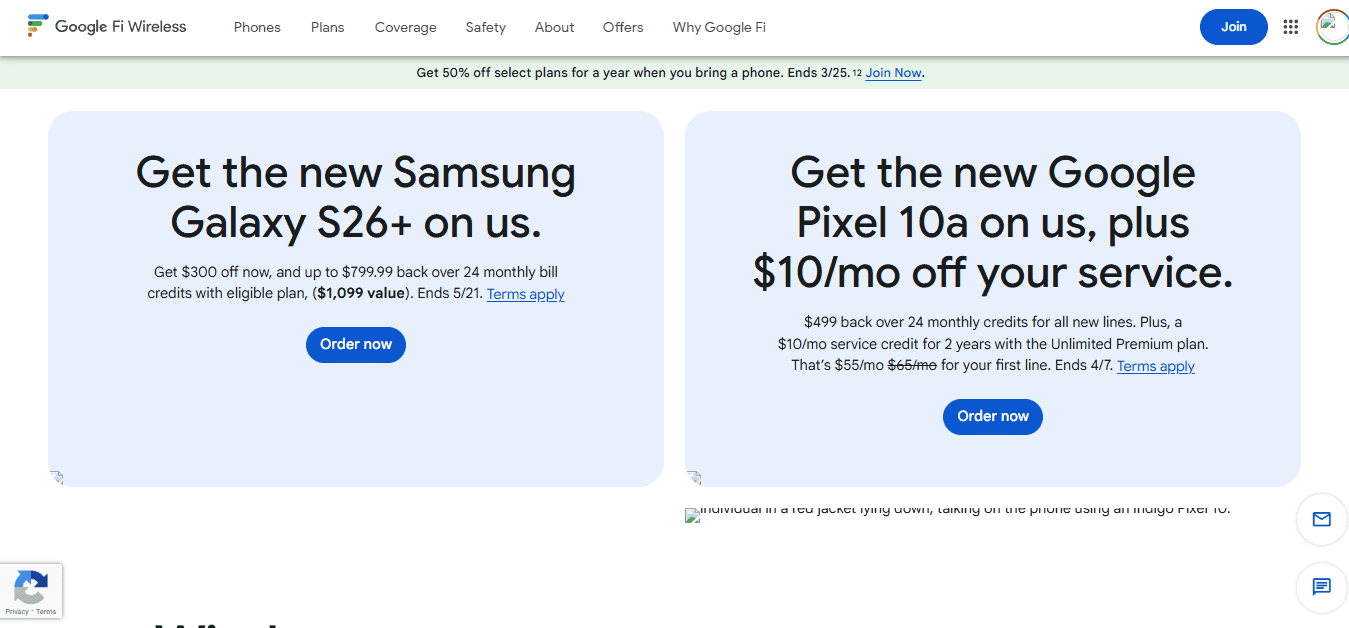Viewport: 1349px width, 628px height.
Task: Open the Plans navigation item
Action: [327, 27]
